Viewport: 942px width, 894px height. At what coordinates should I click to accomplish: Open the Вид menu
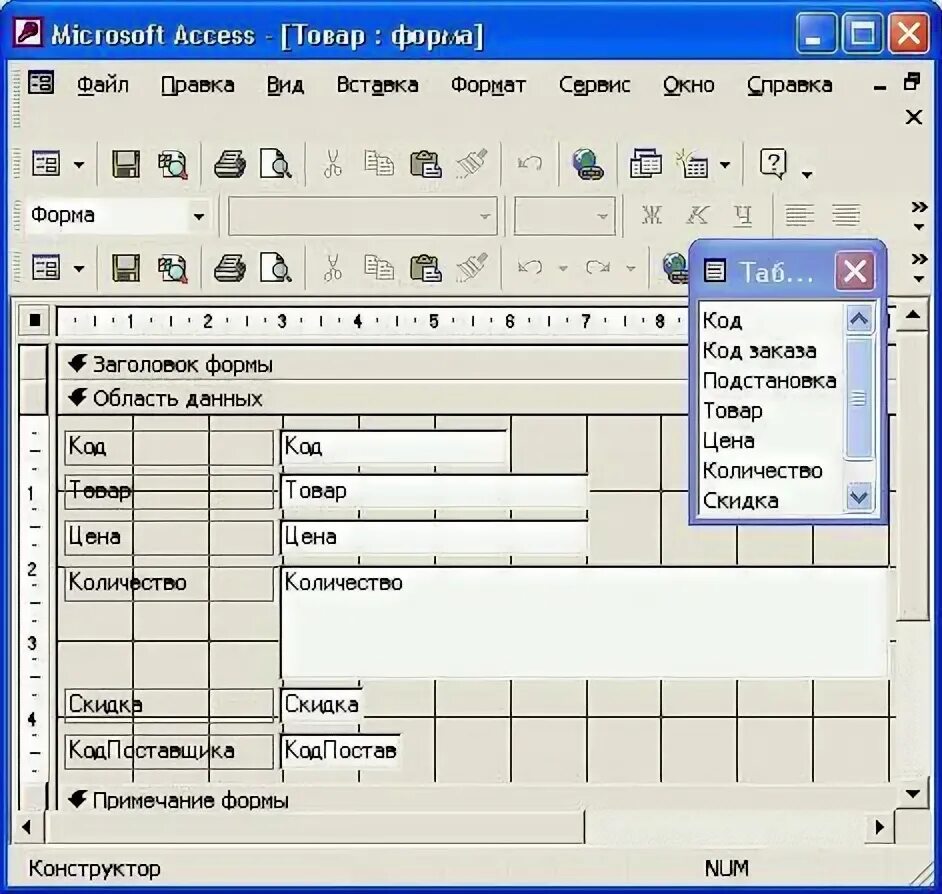pyautogui.click(x=285, y=85)
